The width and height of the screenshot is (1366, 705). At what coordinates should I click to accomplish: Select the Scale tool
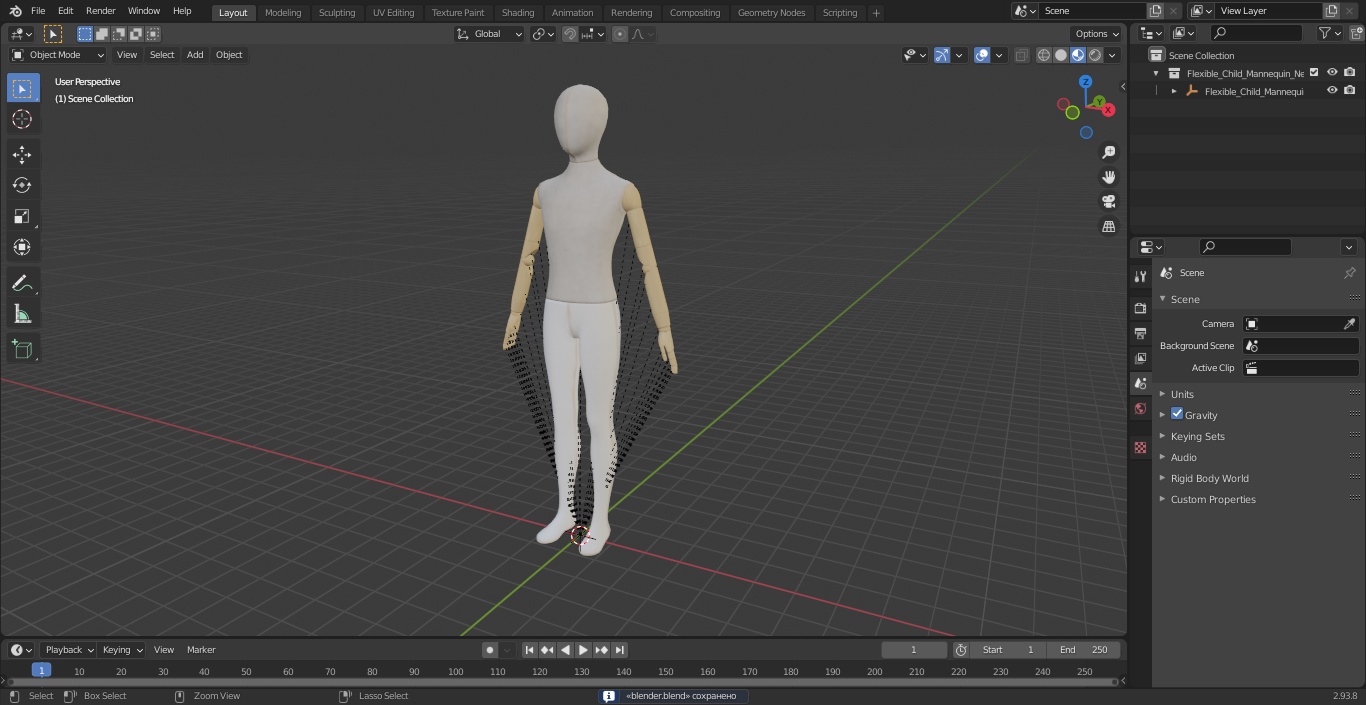point(23,216)
